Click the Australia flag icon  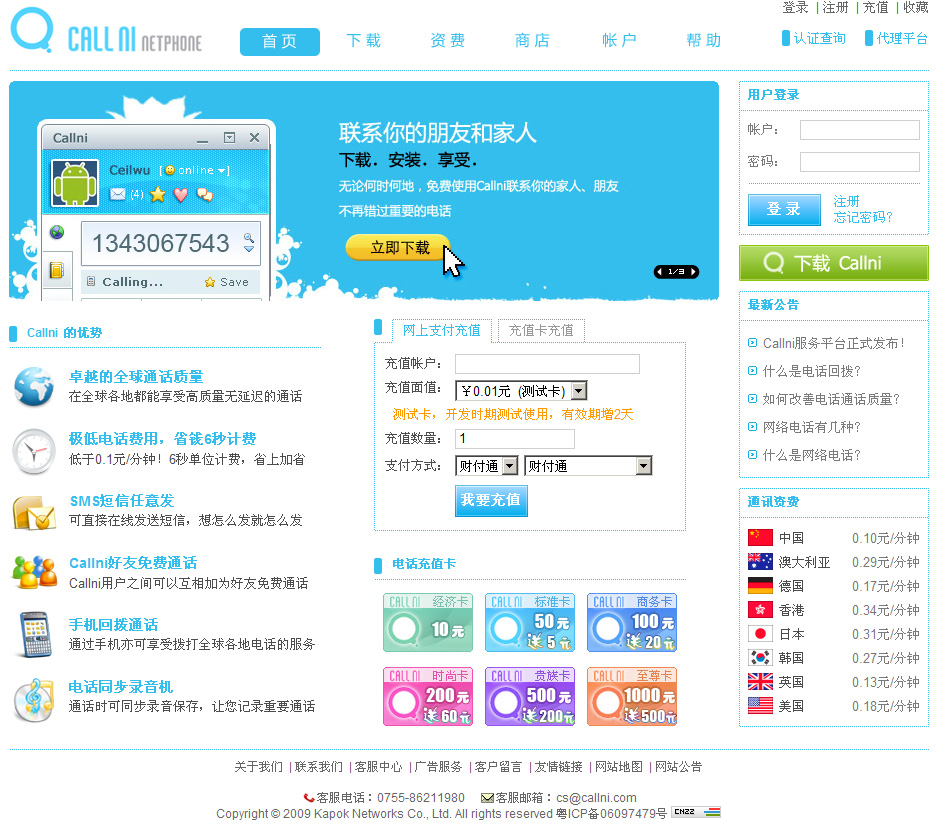tap(760, 562)
